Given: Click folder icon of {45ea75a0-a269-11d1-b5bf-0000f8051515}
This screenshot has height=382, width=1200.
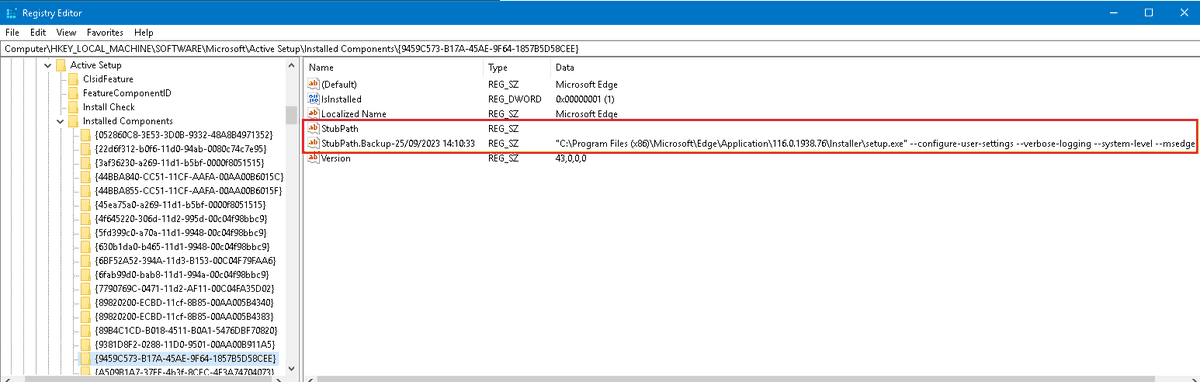Looking at the screenshot, I should pos(87,204).
